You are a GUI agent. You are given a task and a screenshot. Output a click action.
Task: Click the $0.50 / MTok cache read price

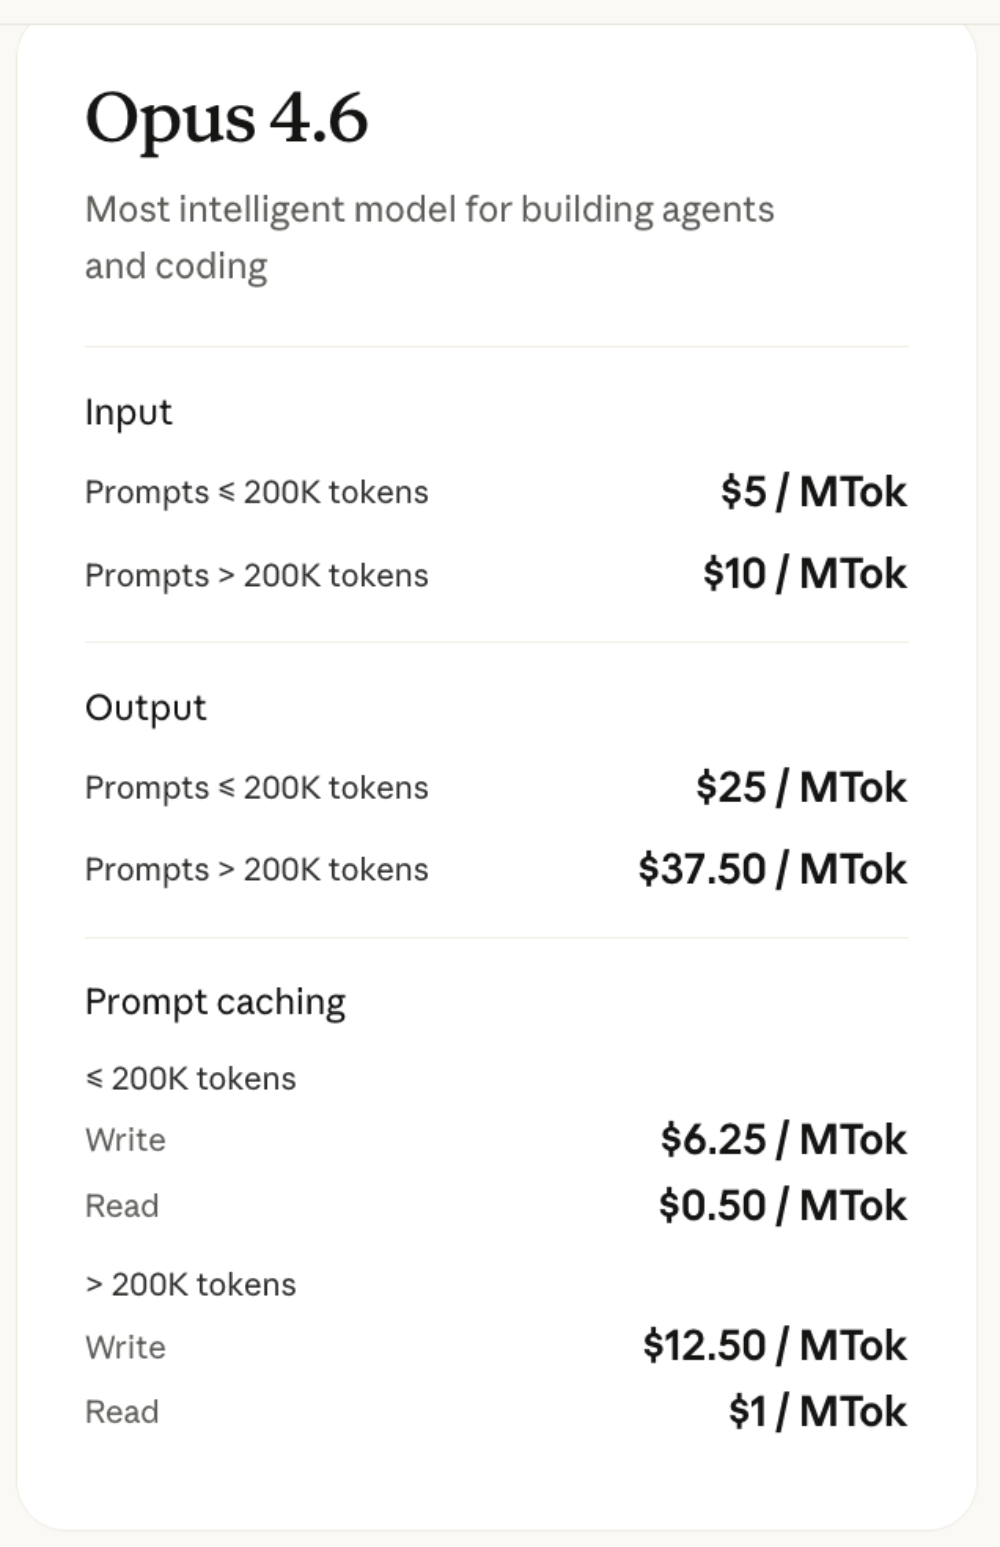(x=782, y=1205)
